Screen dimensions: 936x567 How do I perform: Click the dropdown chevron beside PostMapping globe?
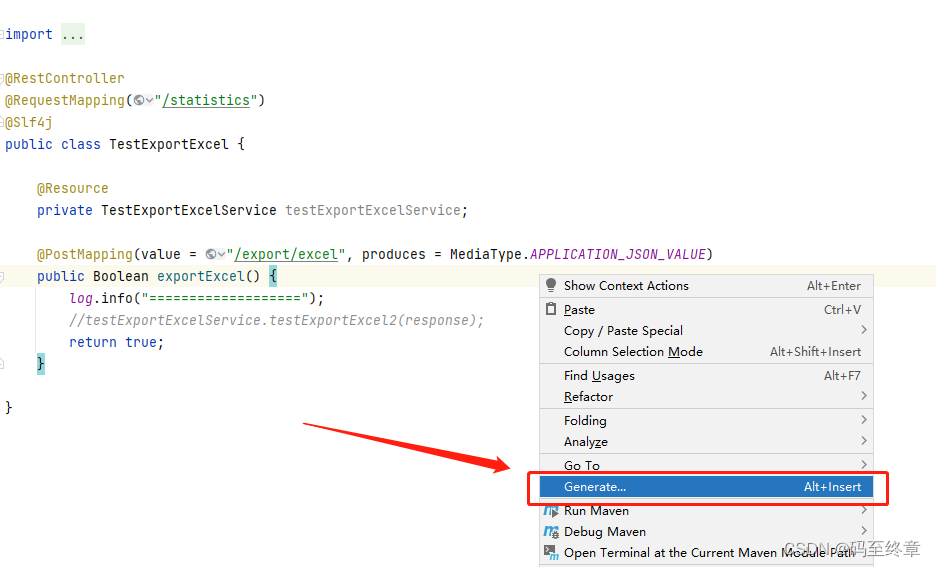click(x=221, y=255)
